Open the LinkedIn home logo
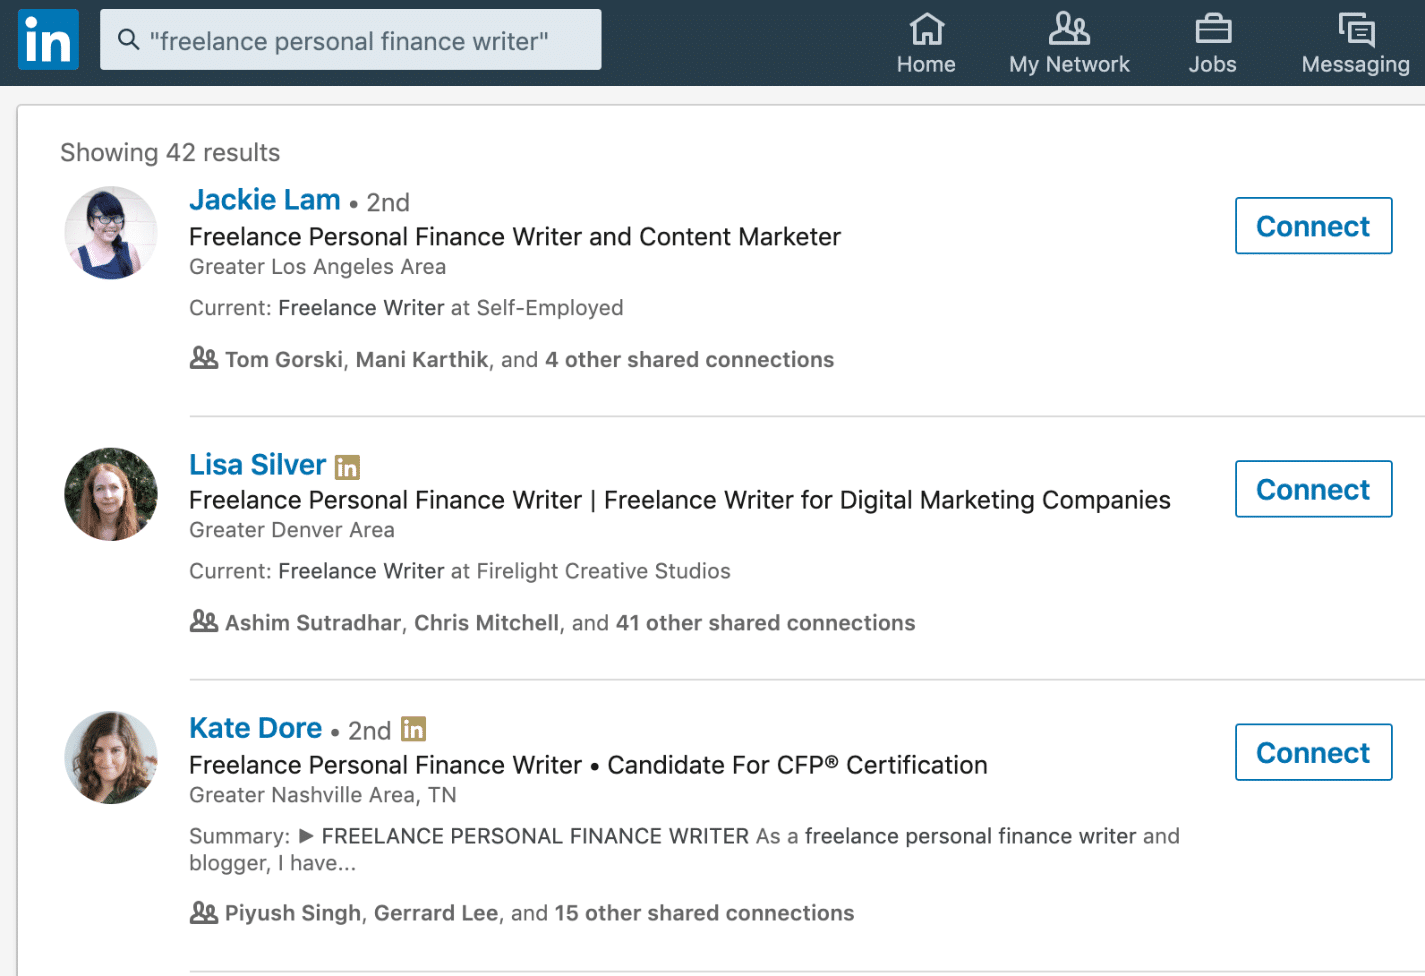 [47, 39]
